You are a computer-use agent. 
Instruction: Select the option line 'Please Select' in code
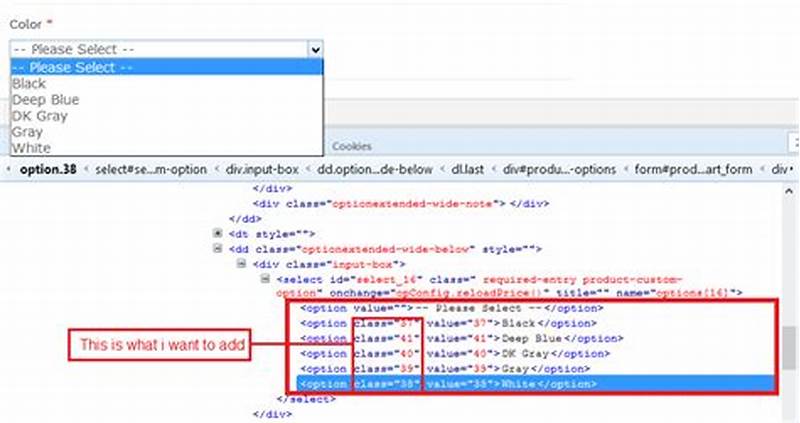[452, 308]
